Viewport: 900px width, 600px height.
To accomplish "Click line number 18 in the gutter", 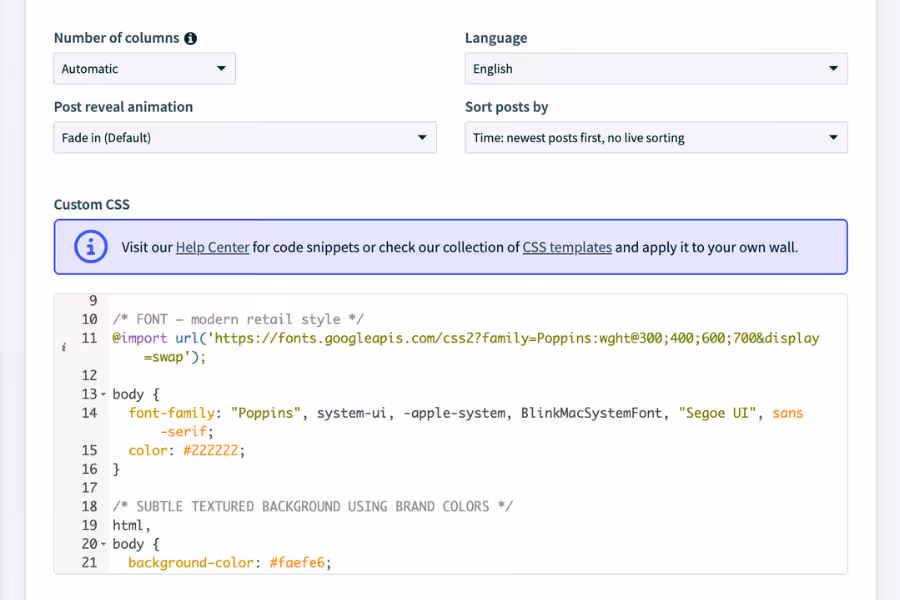I will 90,506.
